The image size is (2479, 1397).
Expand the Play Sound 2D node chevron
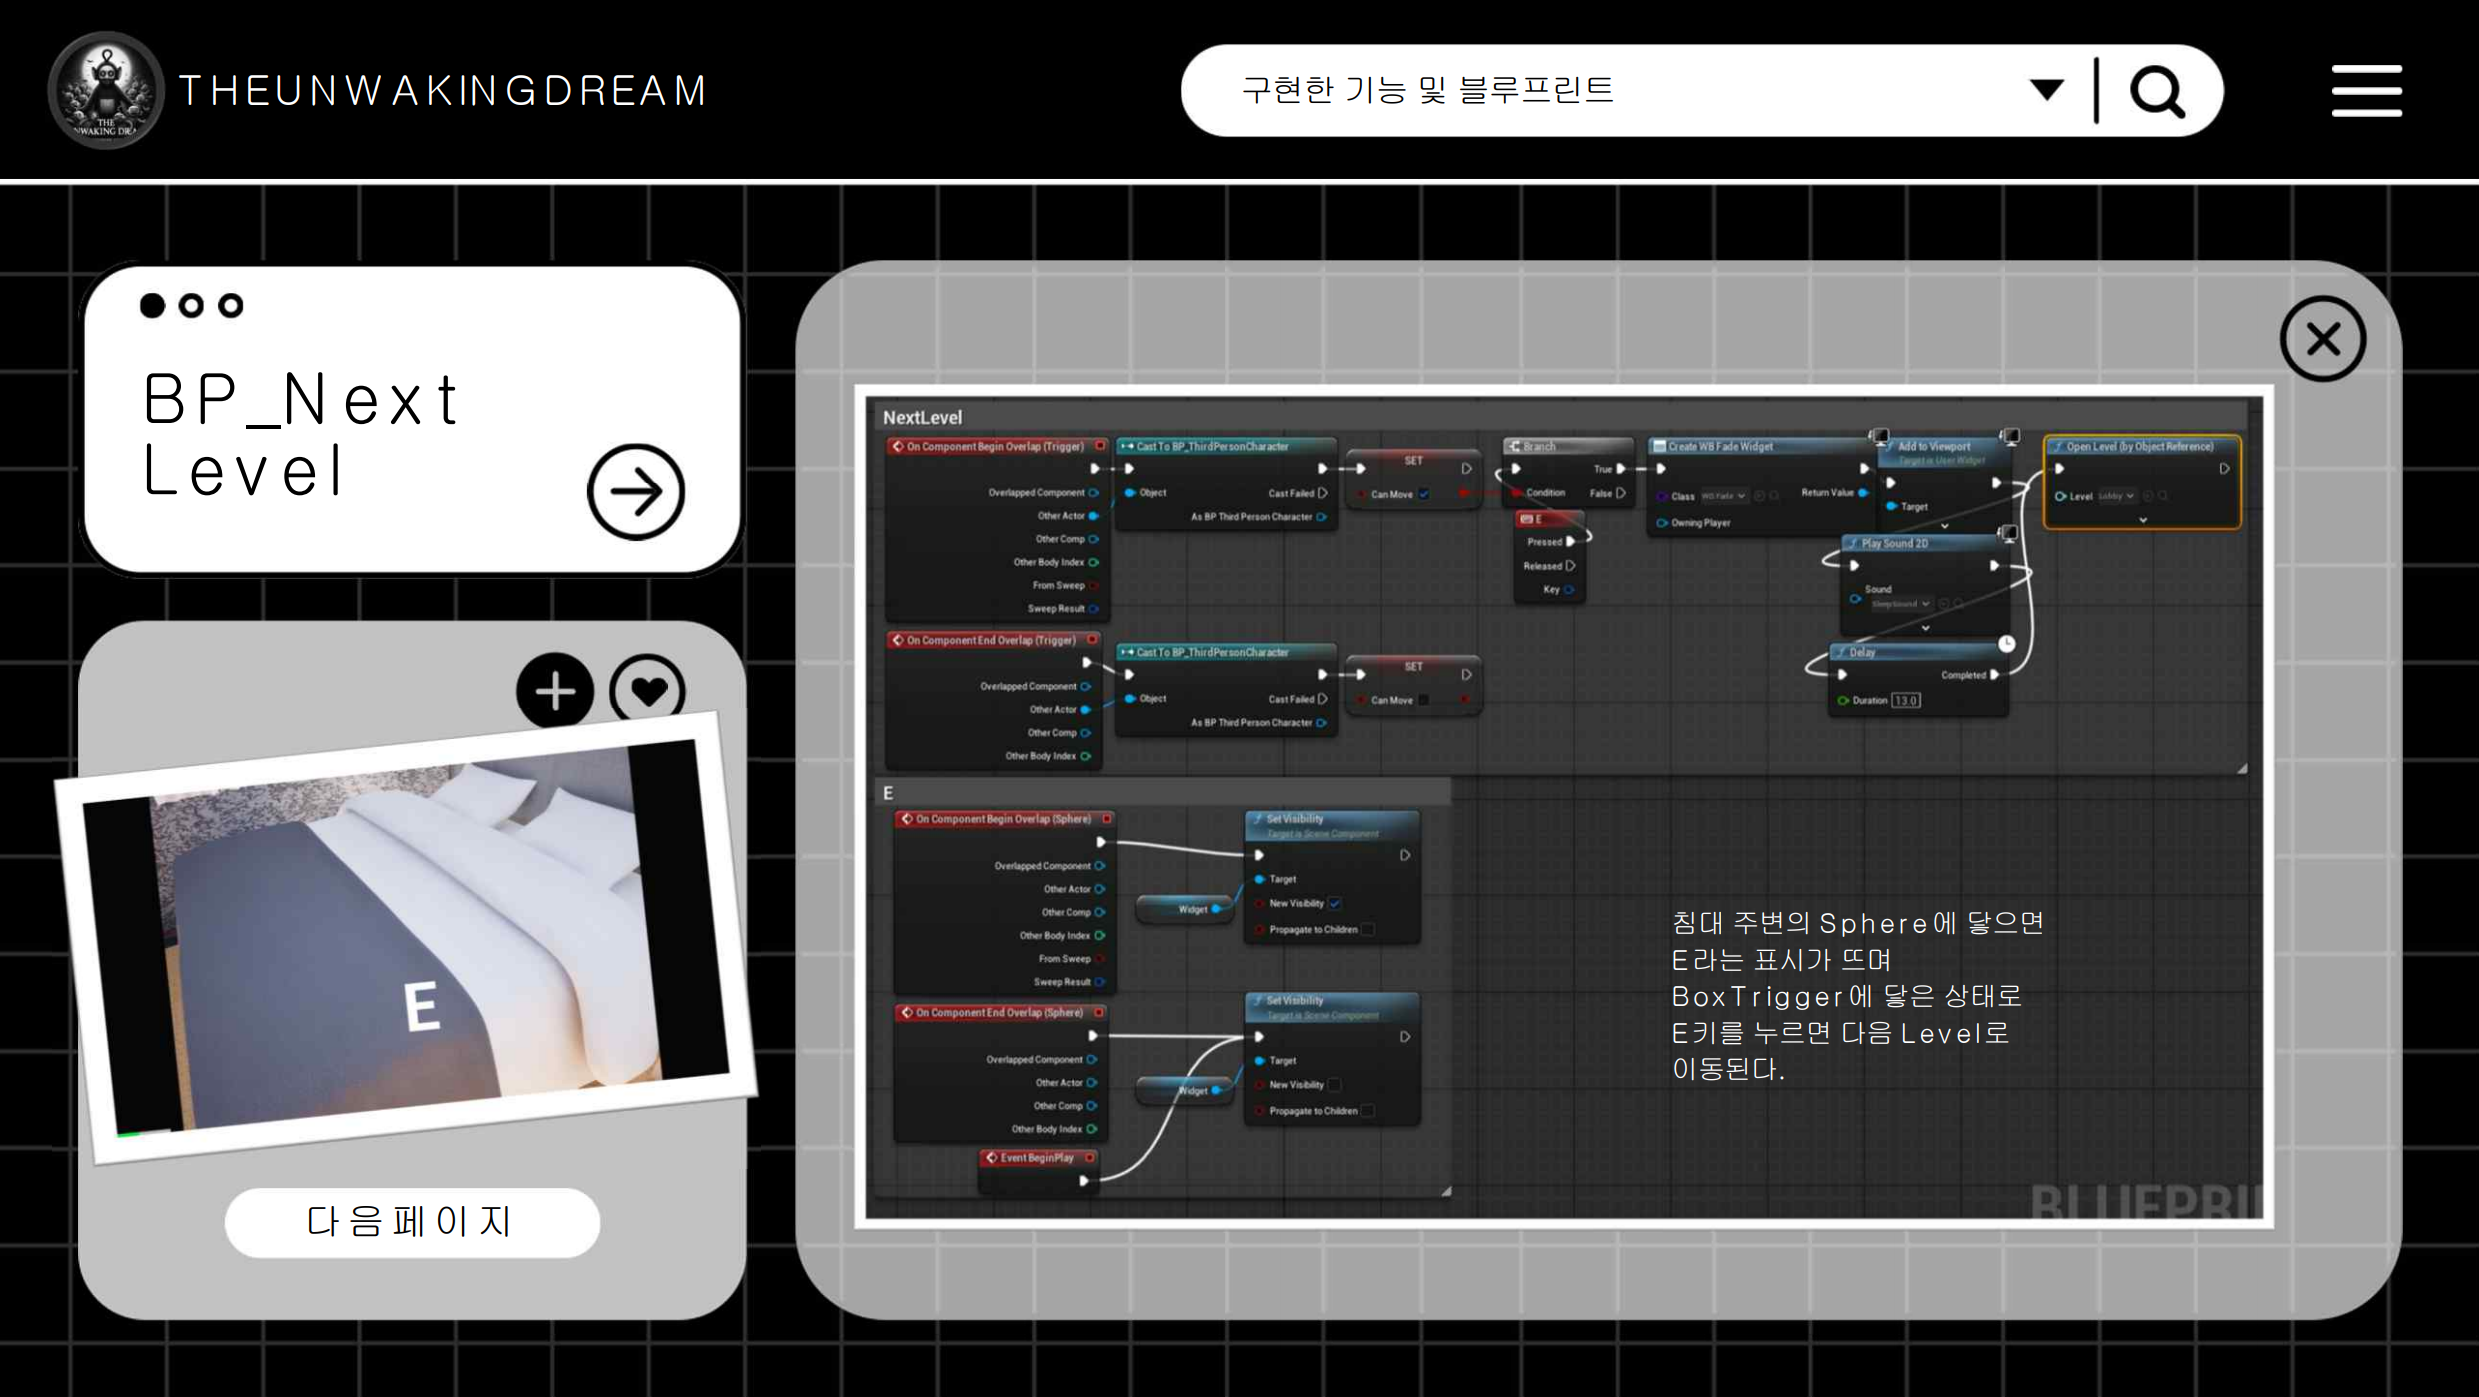[x=1925, y=629]
